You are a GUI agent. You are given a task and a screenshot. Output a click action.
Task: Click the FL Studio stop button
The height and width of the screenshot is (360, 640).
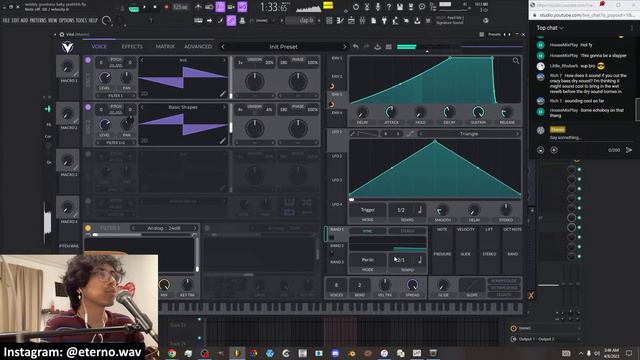coord(155,7)
